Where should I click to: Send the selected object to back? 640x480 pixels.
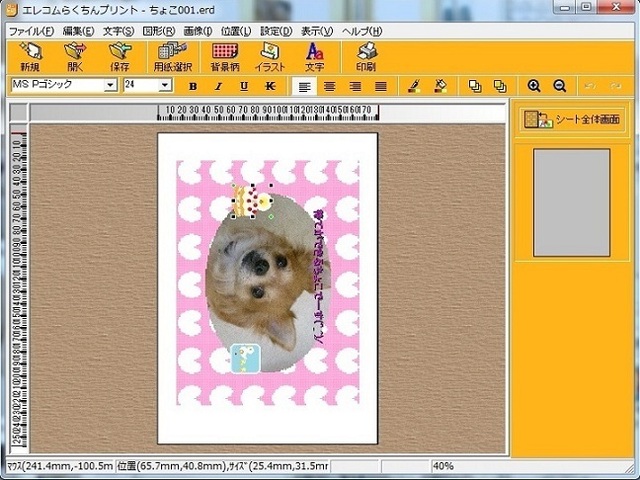pos(500,86)
